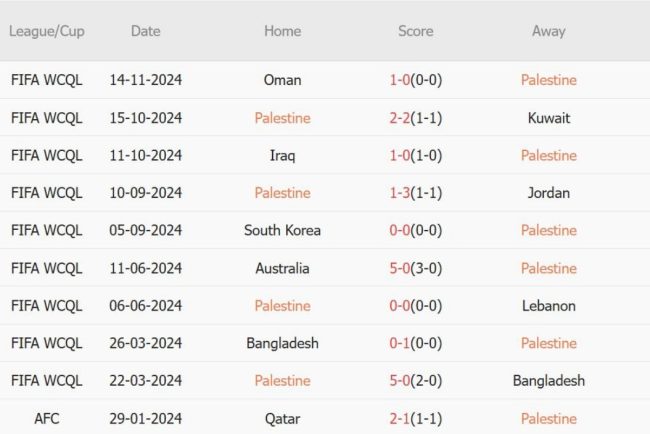
Task: Open the Qatar team link
Action: point(282,419)
